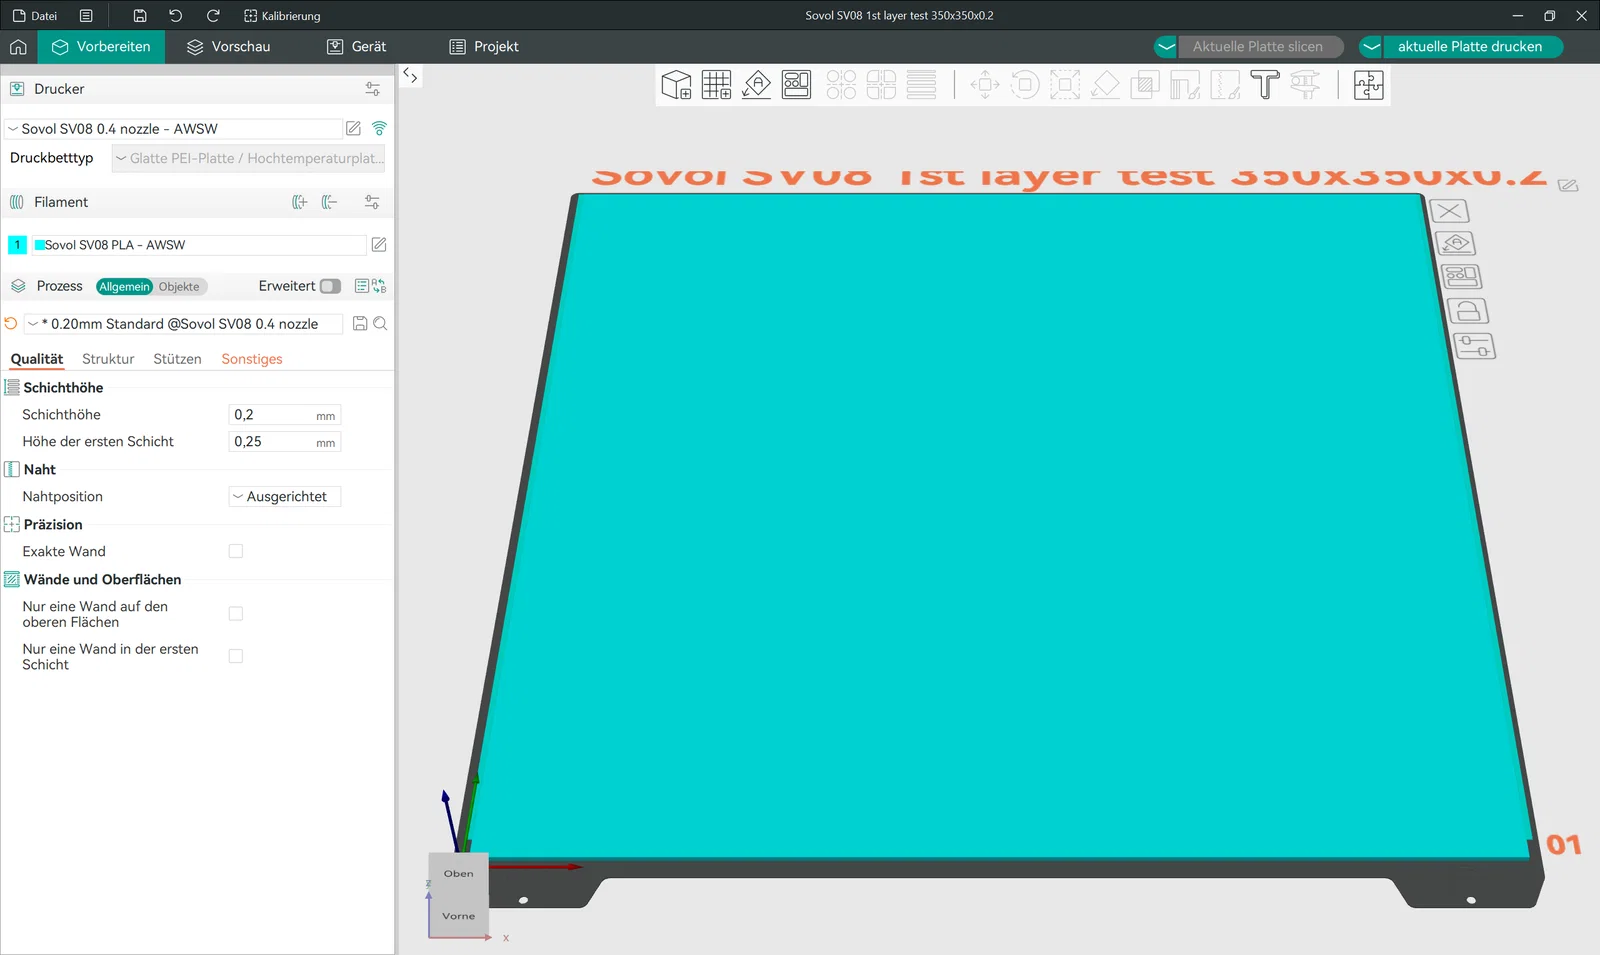
Task: Expand the print options arrow beside aktuelle Platte drucken
Action: tap(1371, 47)
